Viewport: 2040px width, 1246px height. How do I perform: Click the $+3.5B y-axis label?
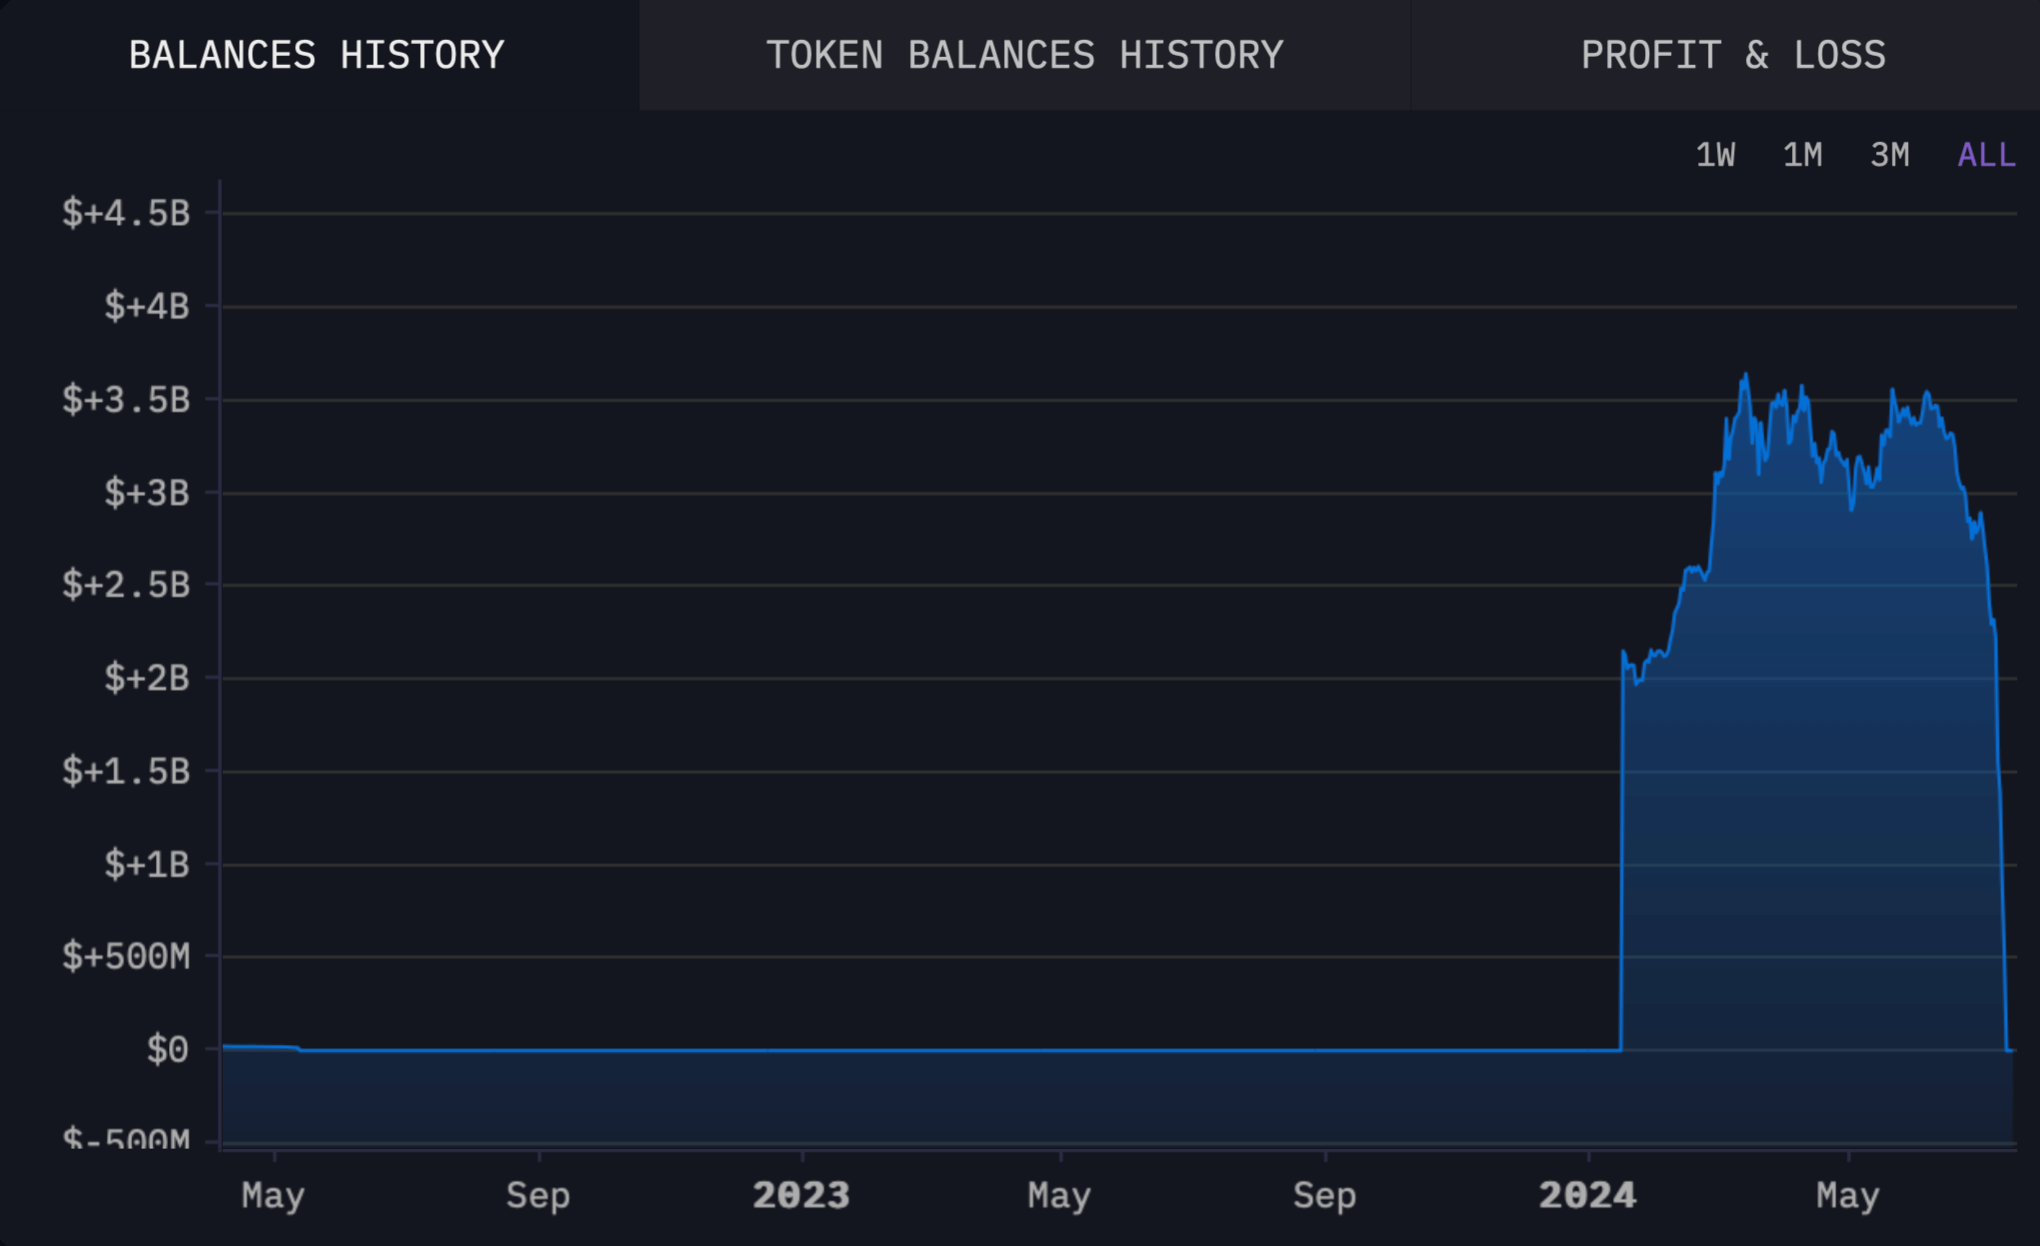pos(126,400)
